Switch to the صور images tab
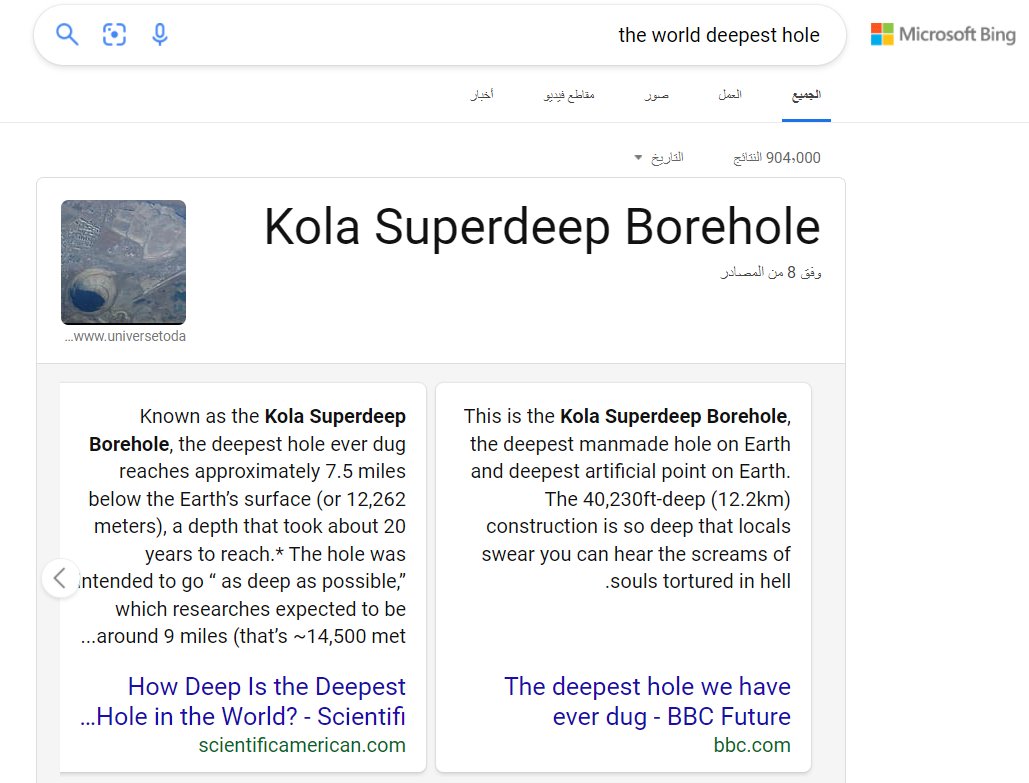Viewport: 1029px width, 783px height. tap(656, 95)
